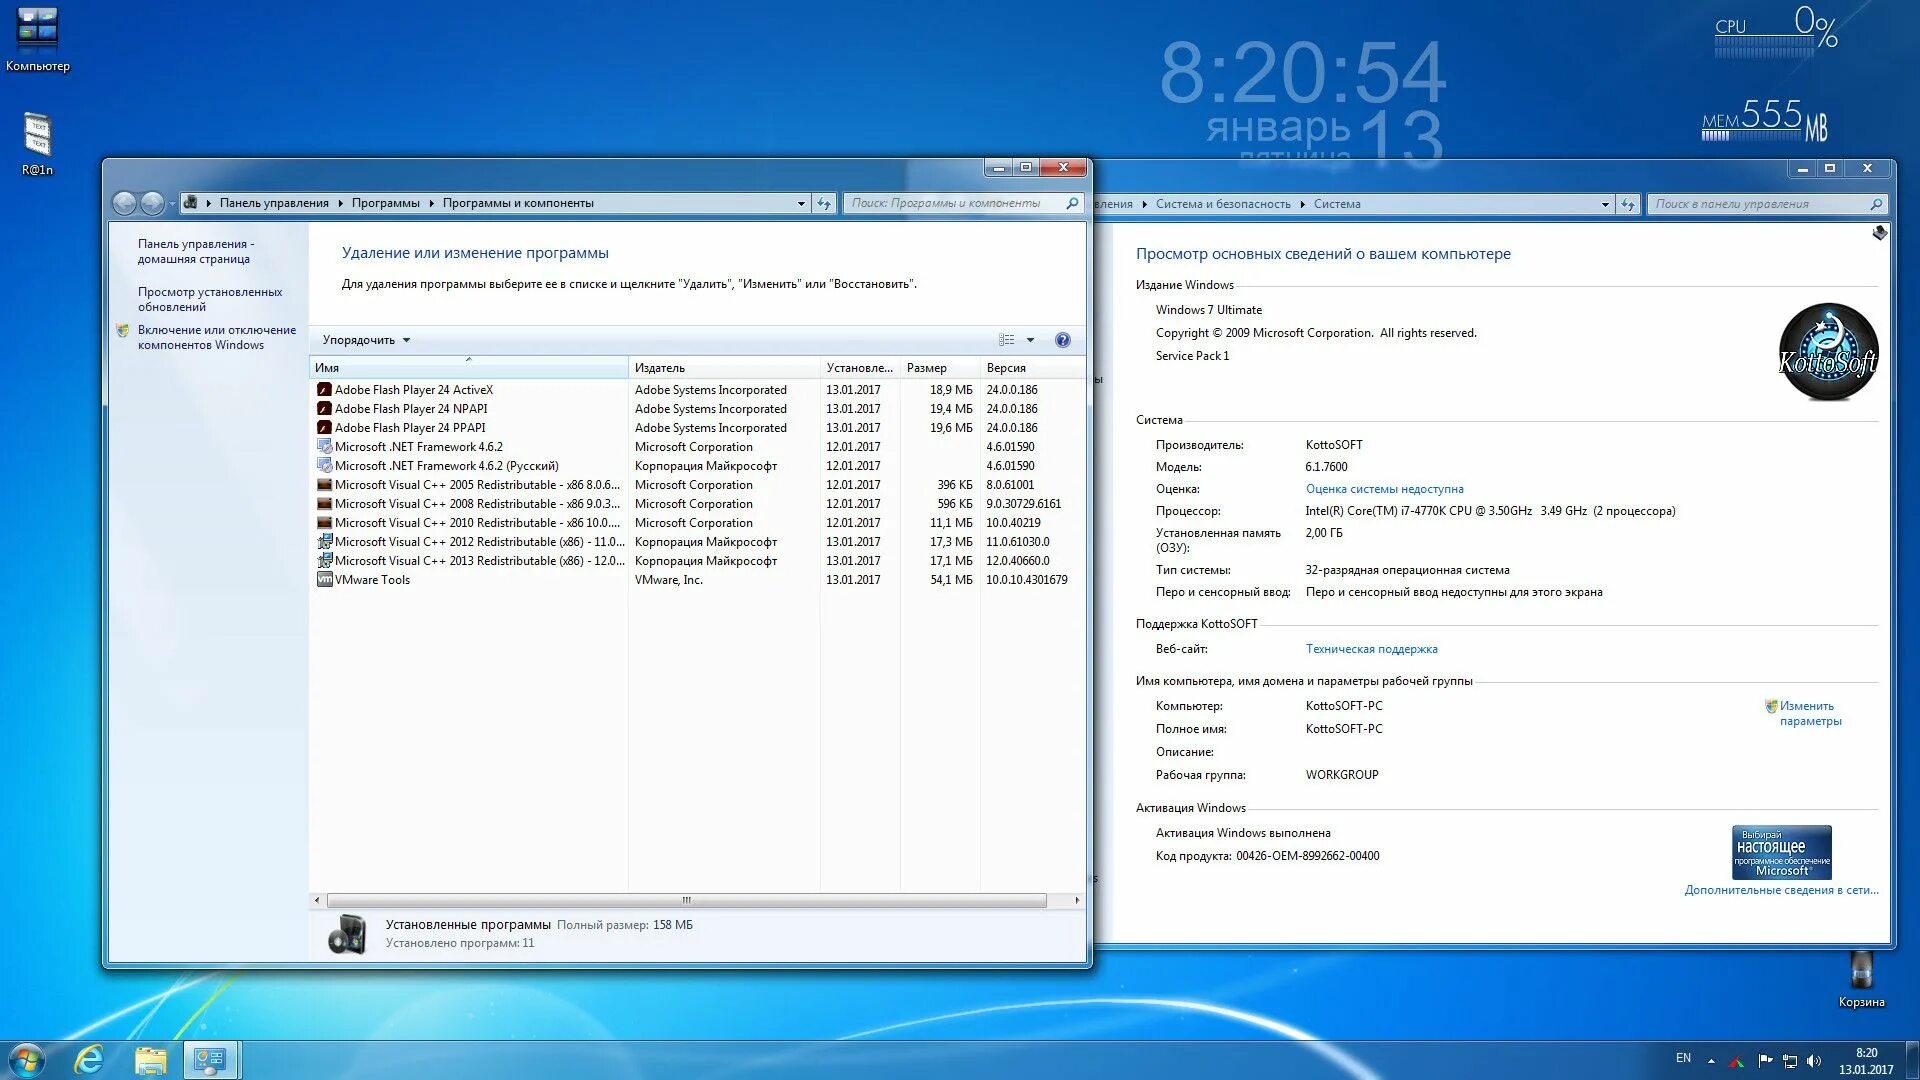Image resolution: width=1920 pixels, height=1080 pixels.
Task: Open address bar history dropdown arrow
Action: click(801, 203)
